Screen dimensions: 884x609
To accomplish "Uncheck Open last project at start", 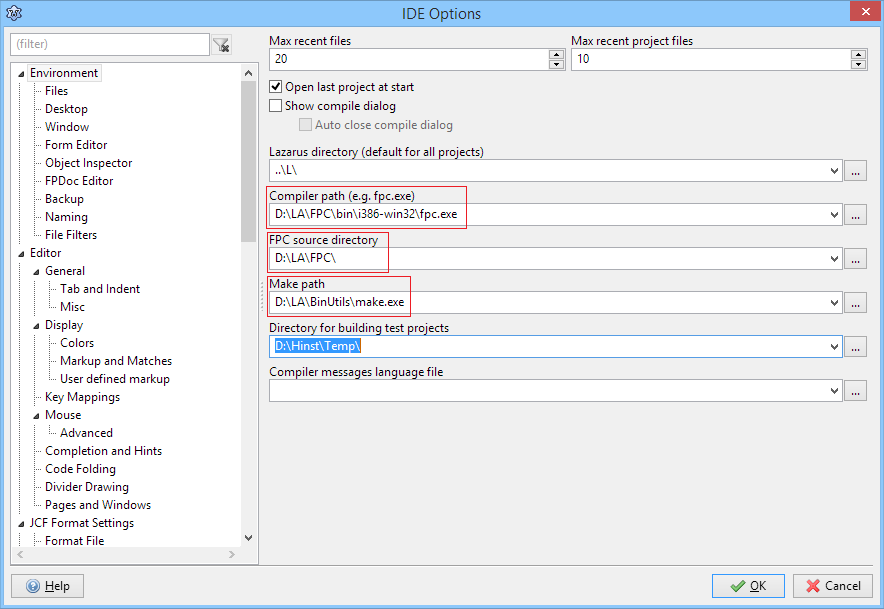I will (277, 87).
